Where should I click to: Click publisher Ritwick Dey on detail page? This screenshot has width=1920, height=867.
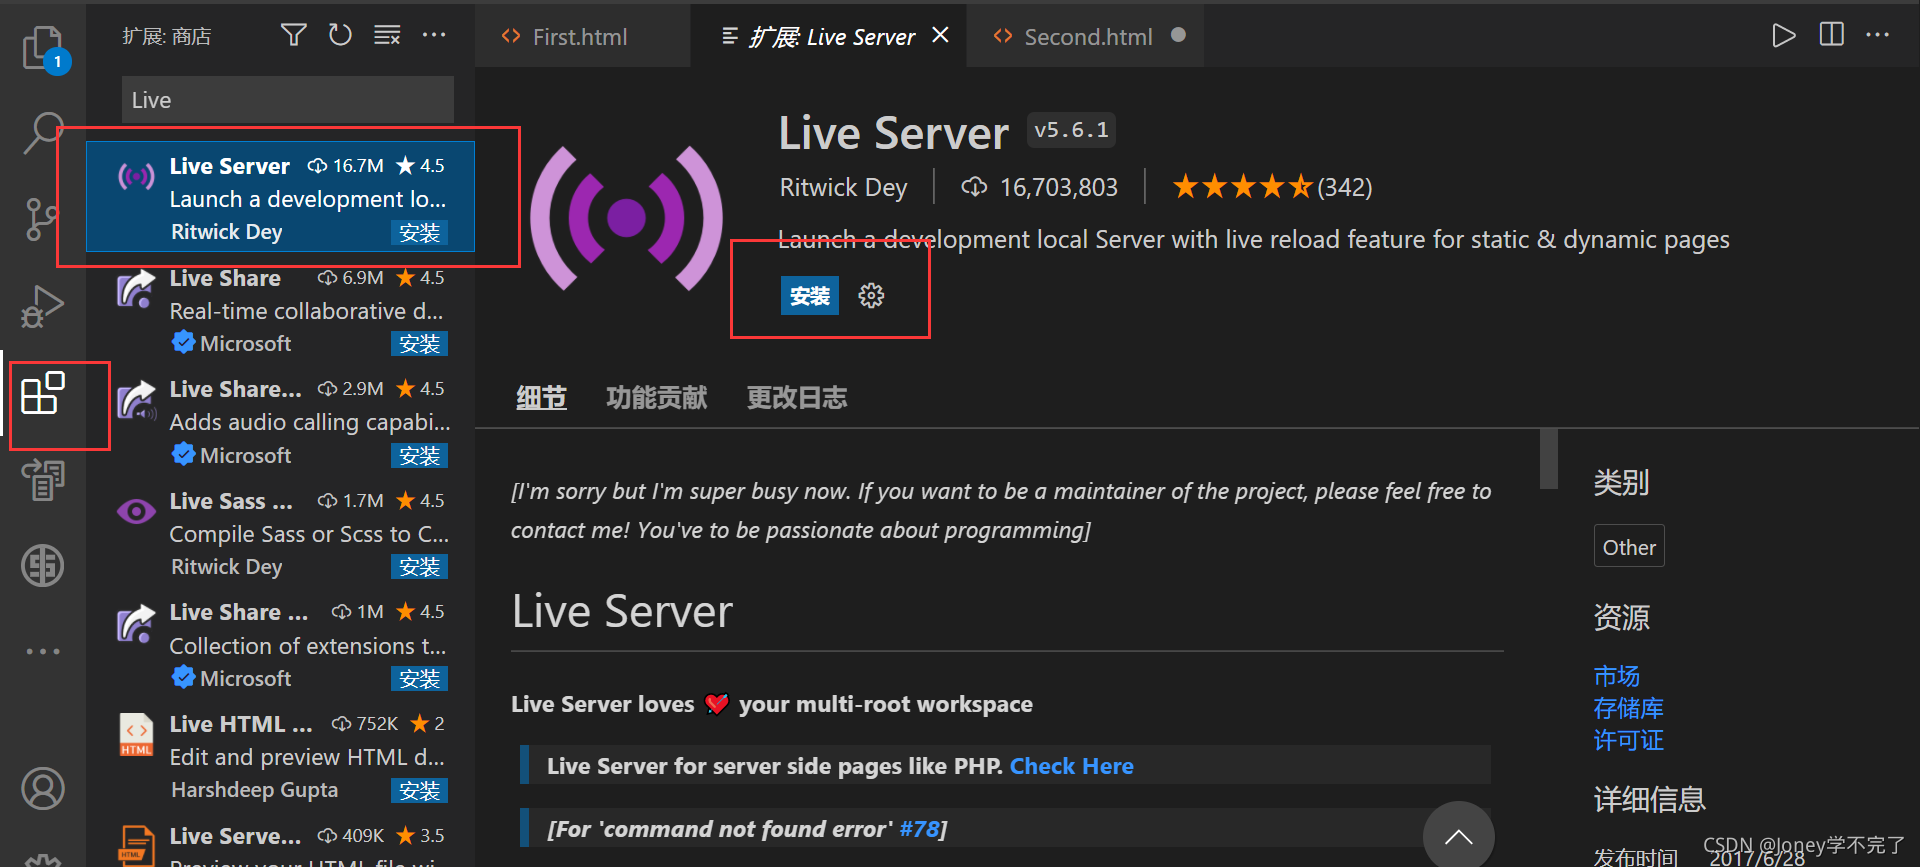point(843,187)
